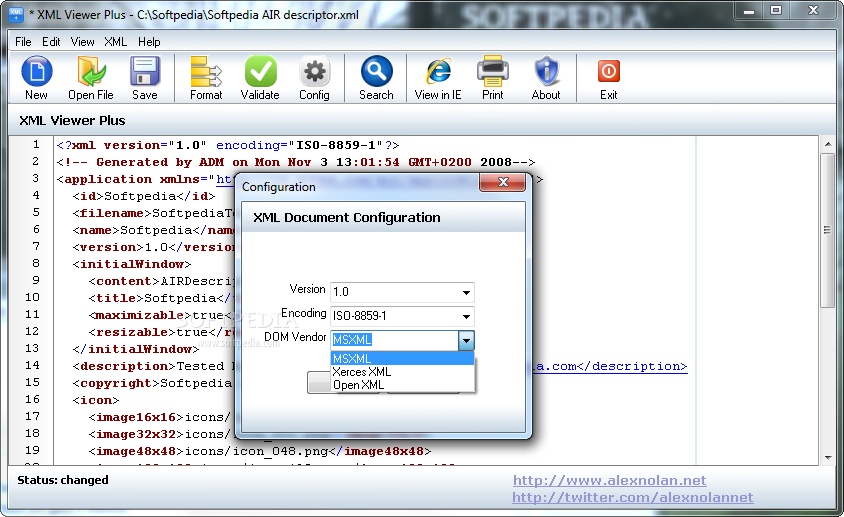Open the XML menu
This screenshot has width=844, height=517.
pos(116,42)
